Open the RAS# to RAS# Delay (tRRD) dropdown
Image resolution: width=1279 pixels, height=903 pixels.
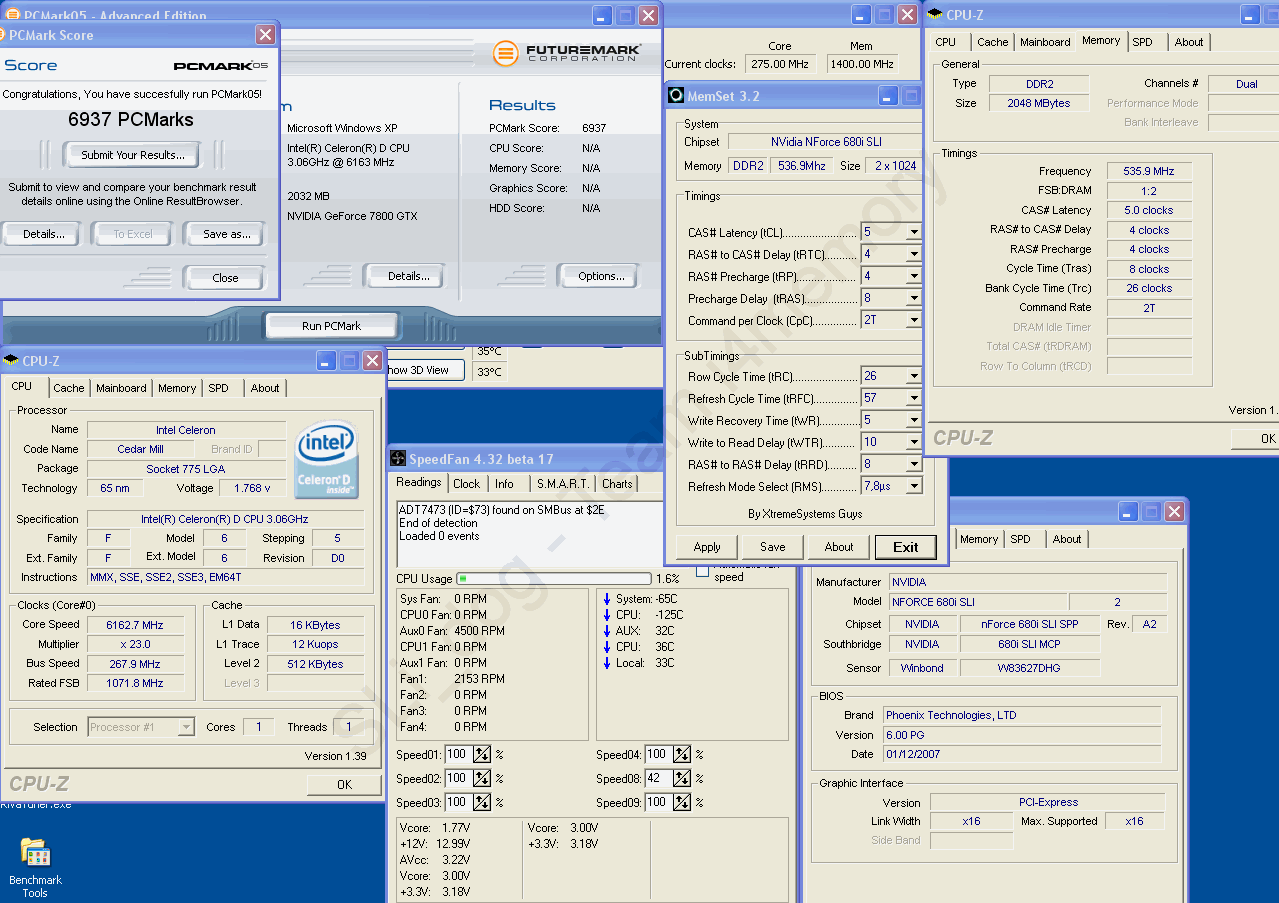point(913,464)
